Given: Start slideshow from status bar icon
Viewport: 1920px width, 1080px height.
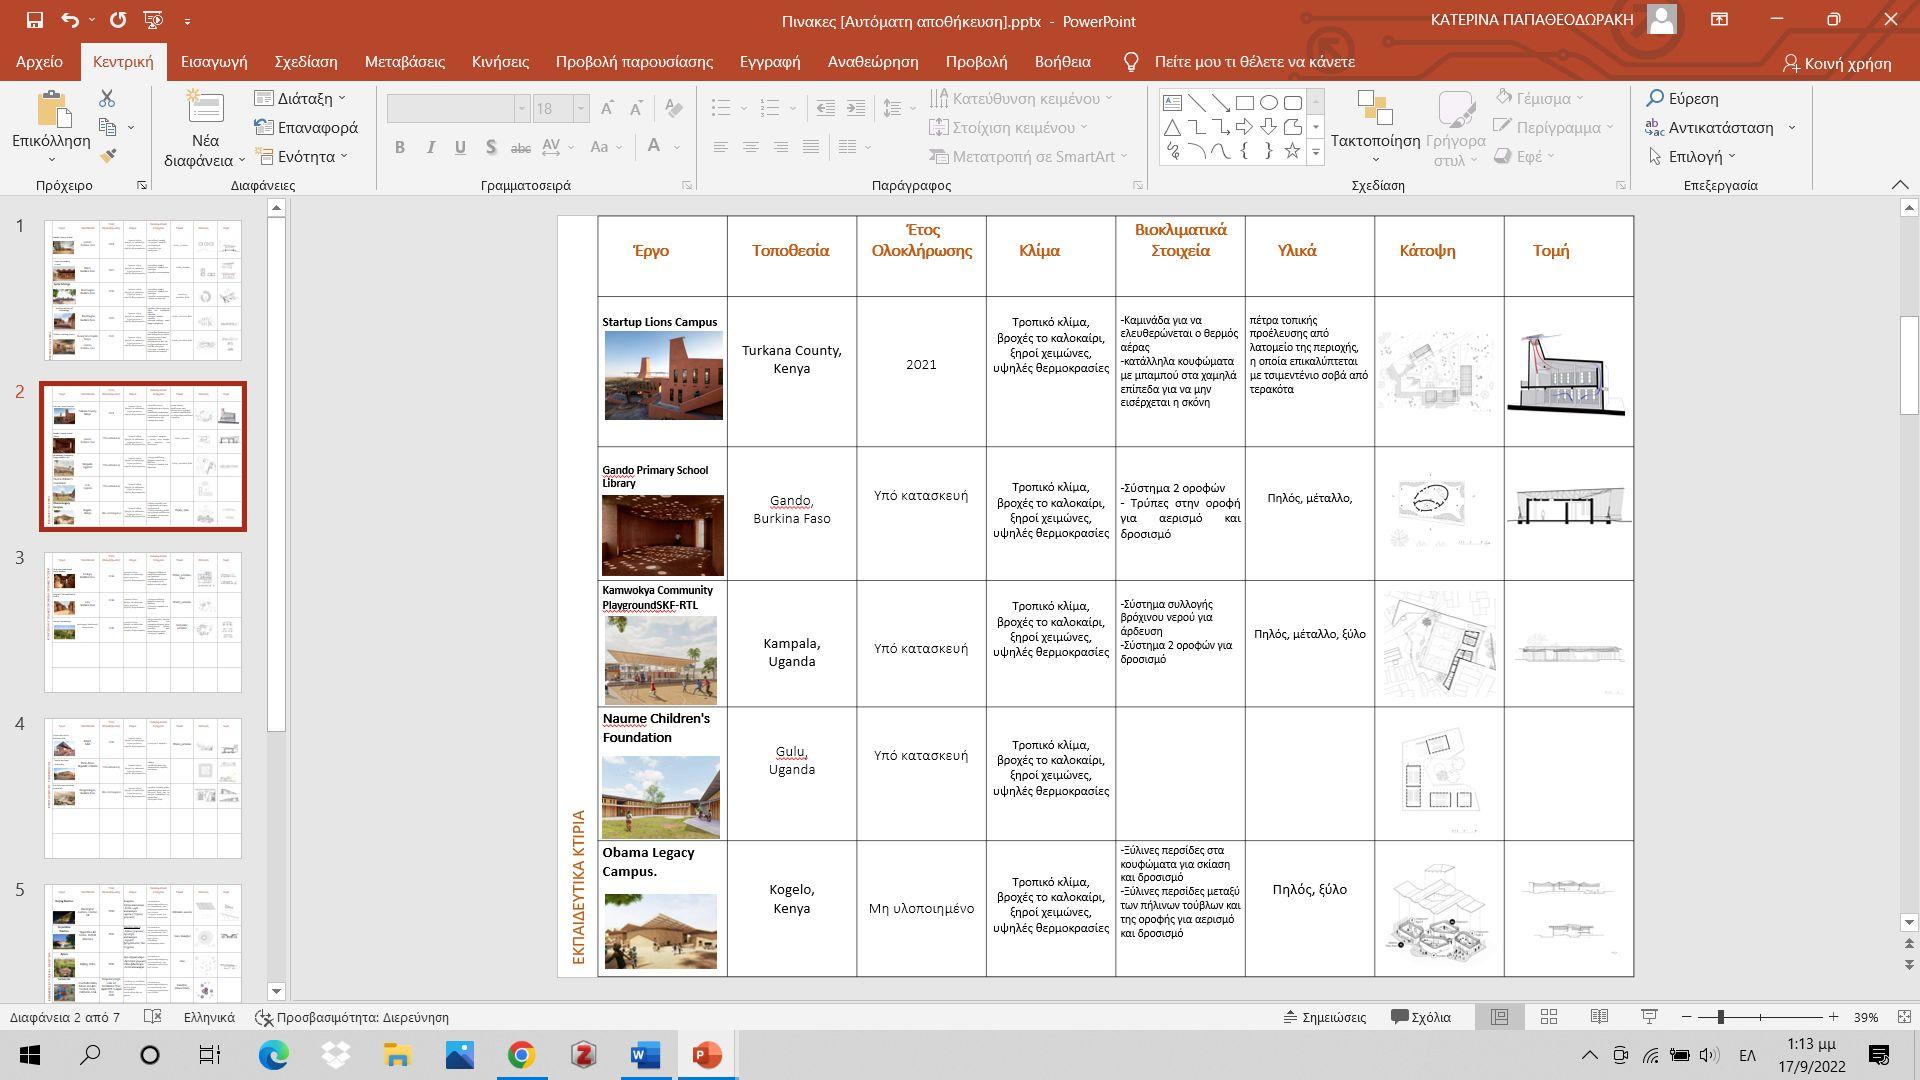Looking at the screenshot, I should 1649,1017.
